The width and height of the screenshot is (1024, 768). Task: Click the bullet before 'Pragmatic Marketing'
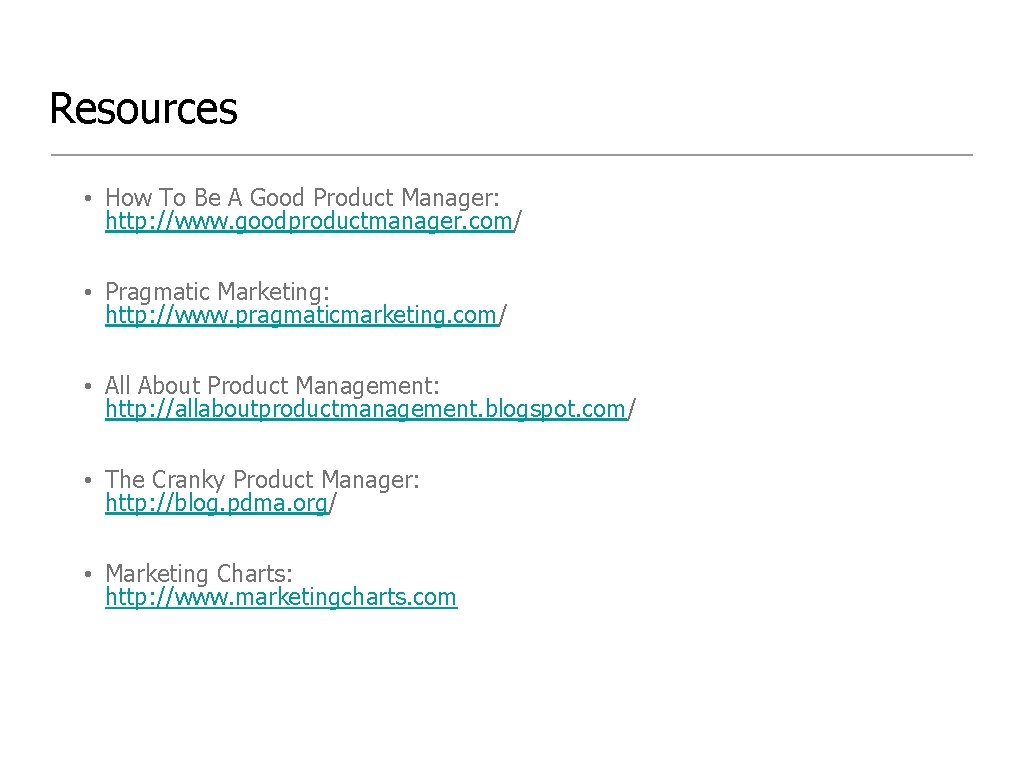(x=89, y=292)
